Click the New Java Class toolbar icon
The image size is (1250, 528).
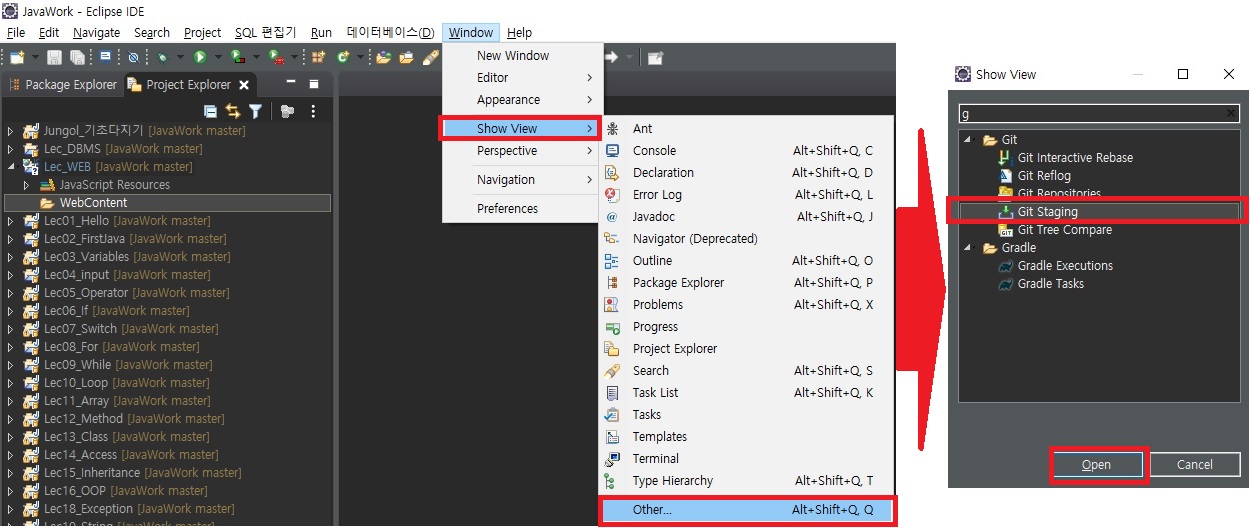point(342,57)
